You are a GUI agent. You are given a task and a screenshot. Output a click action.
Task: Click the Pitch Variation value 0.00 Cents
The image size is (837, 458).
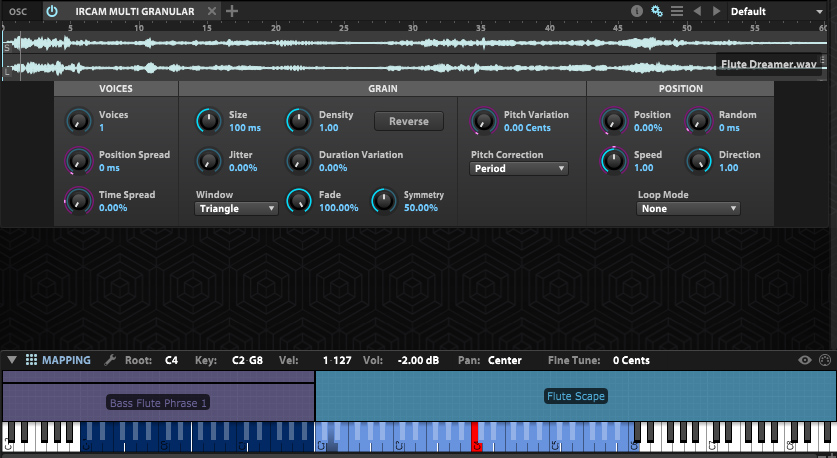pyautogui.click(x=527, y=128)
